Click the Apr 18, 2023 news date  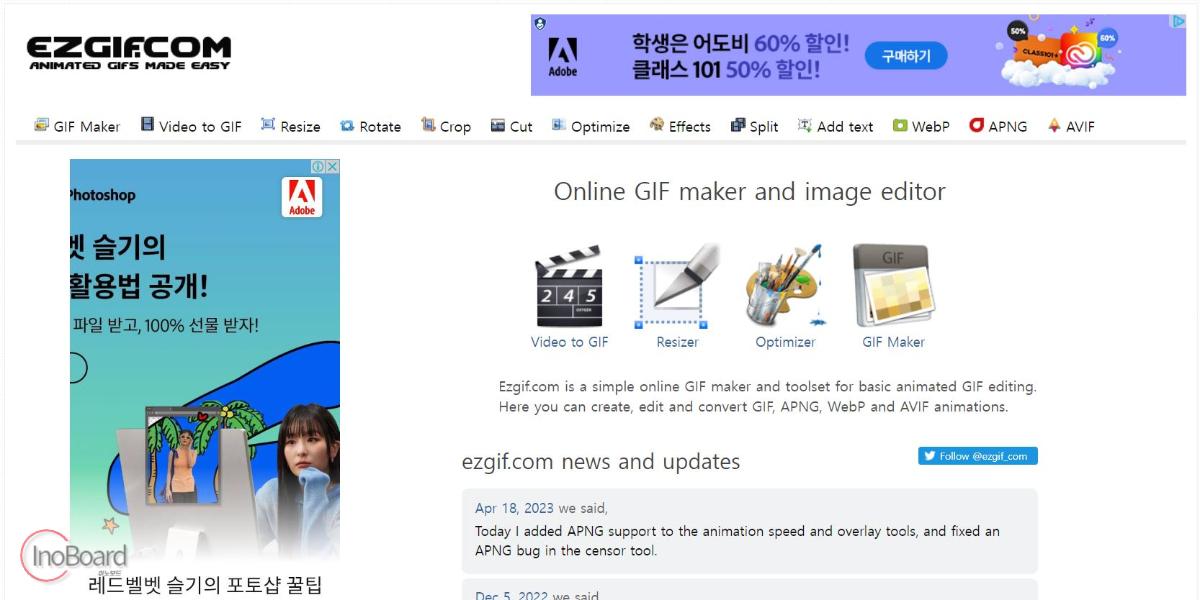tap(515, 508)
